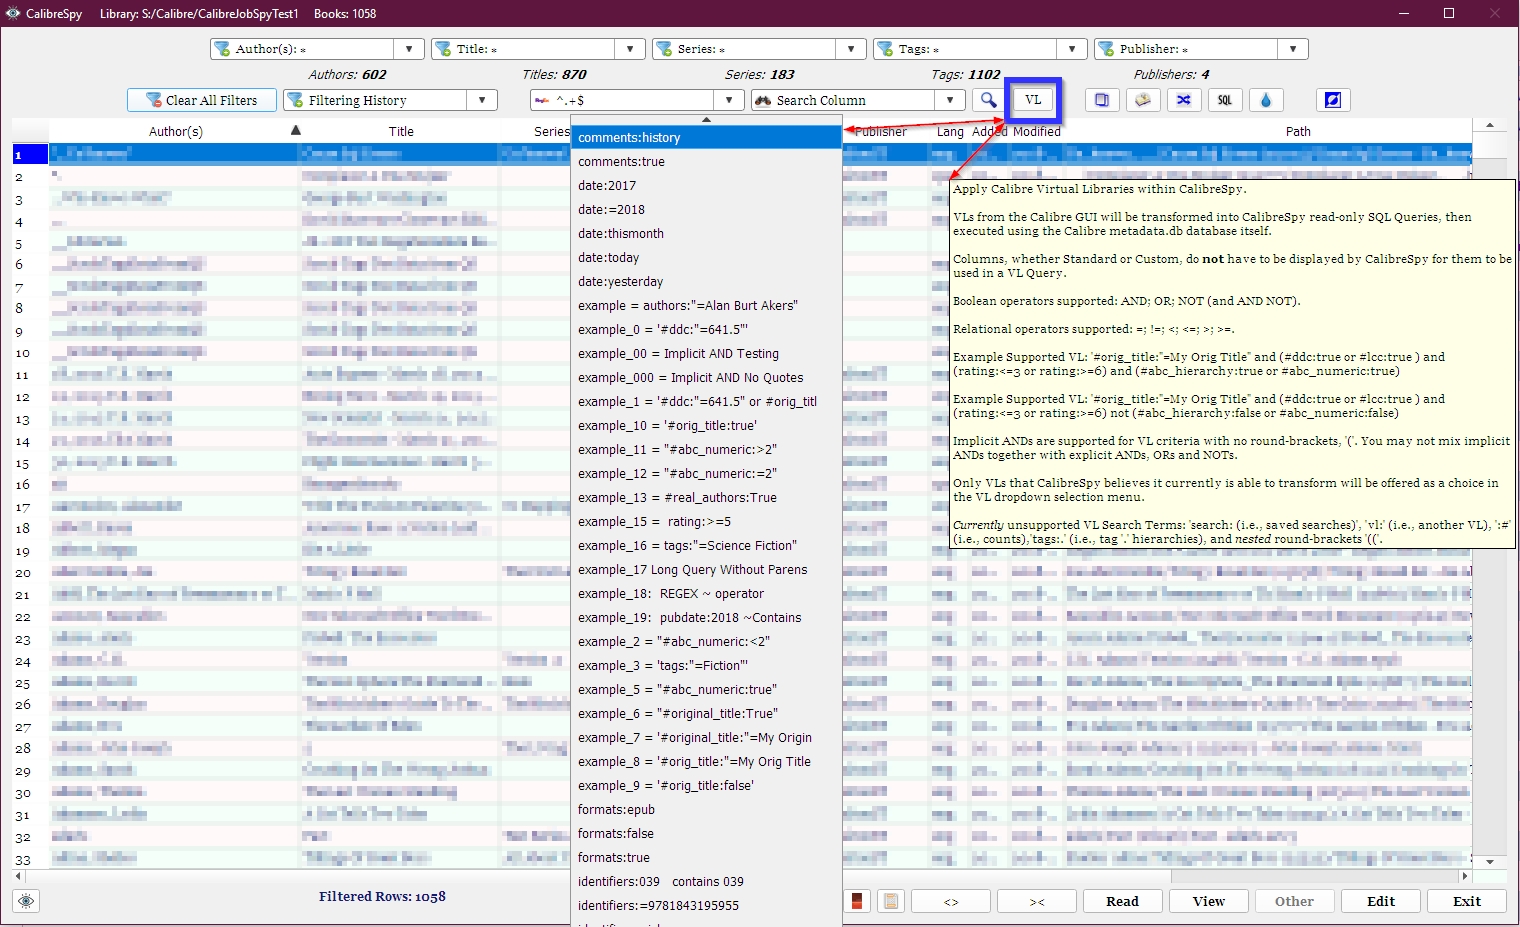
Task: Choose 'date:2017' entry
Action: pos(706,185)
